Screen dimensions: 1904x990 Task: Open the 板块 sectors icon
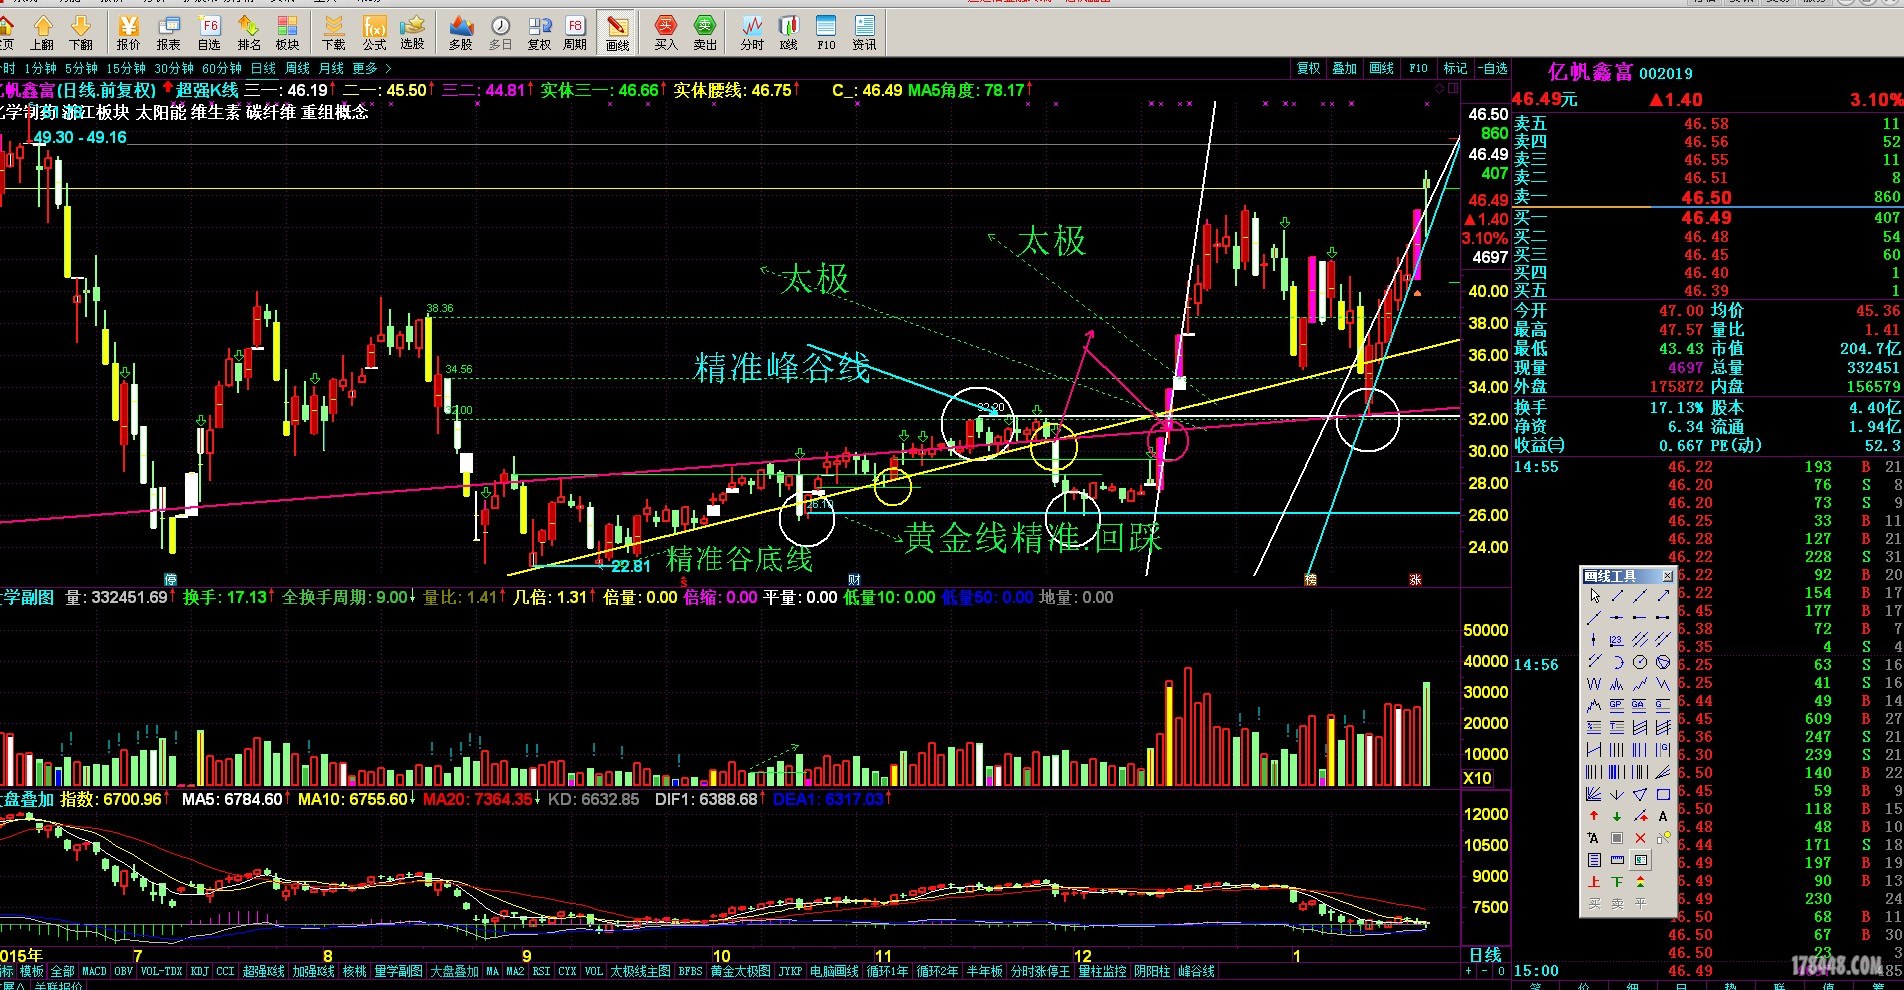[288, 33]
